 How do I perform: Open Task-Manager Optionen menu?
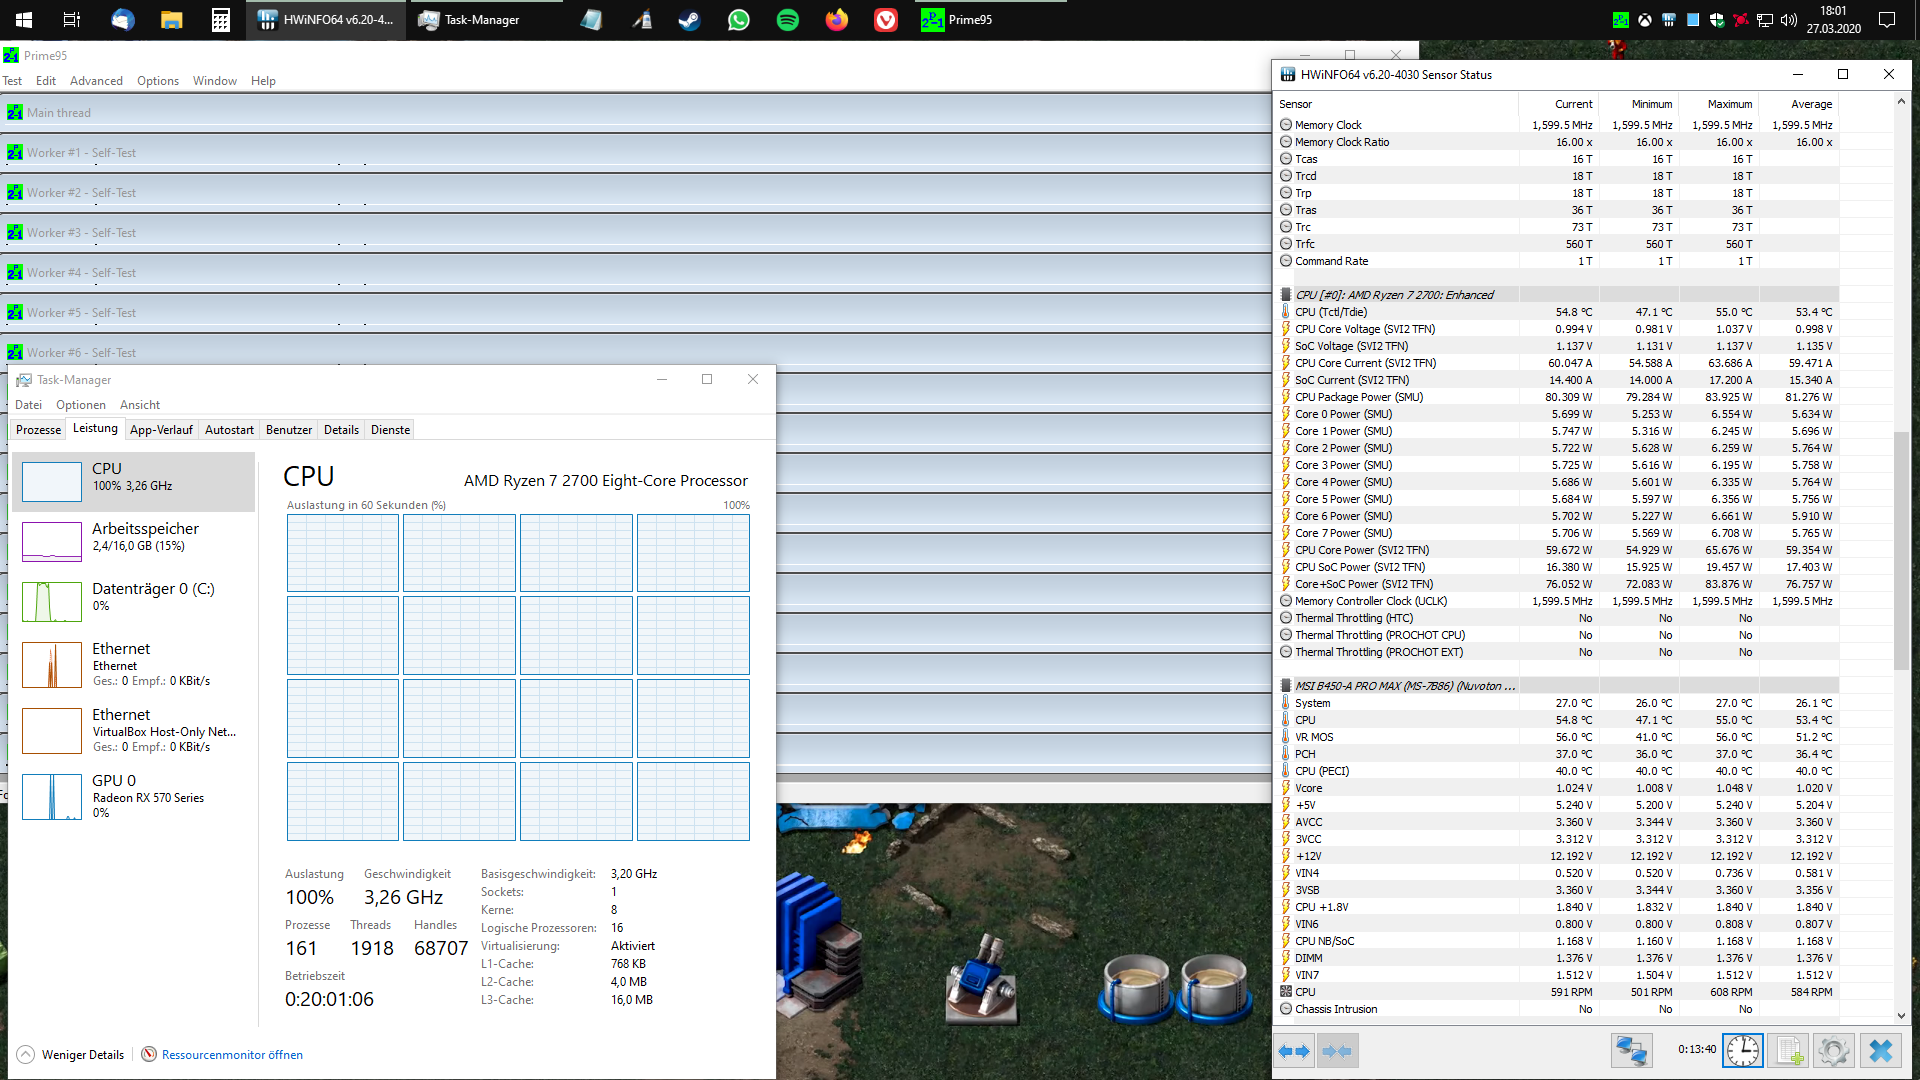coord(80,405)
